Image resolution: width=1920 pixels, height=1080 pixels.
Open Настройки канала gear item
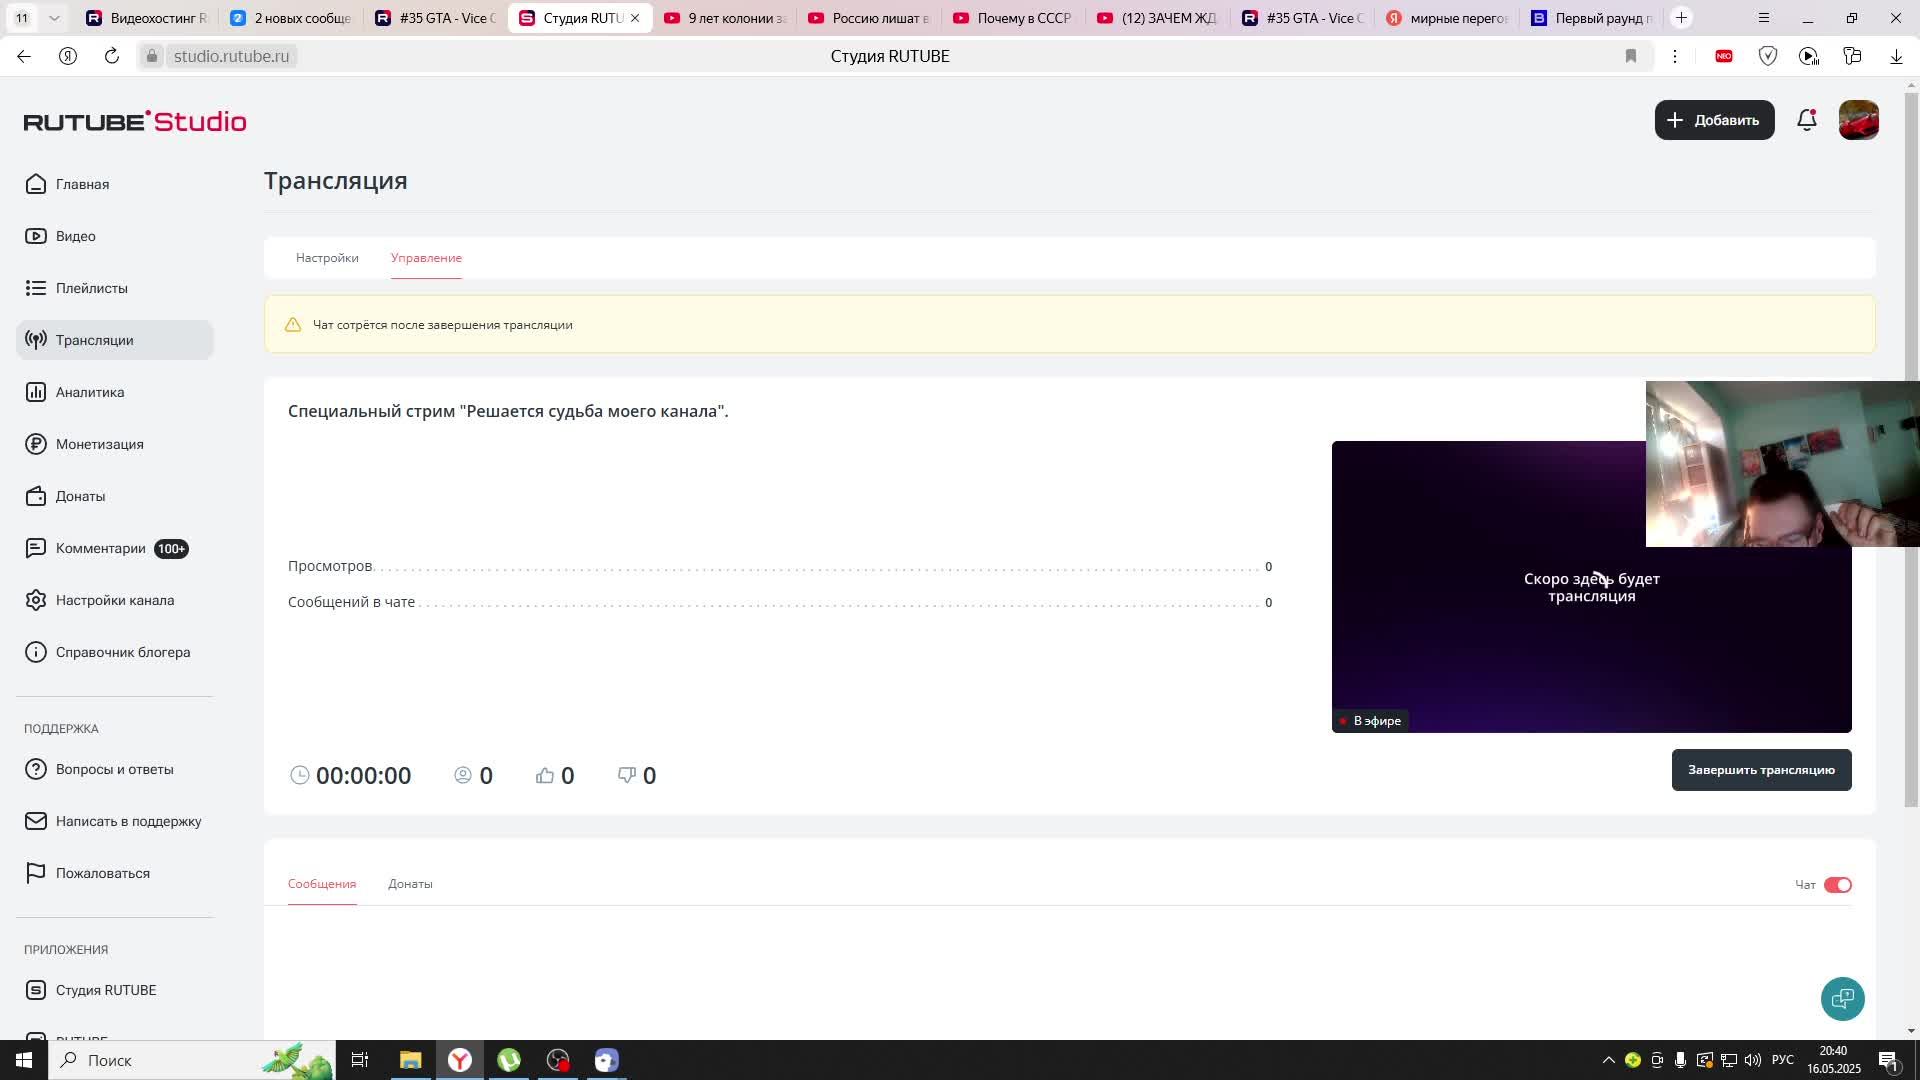(x=114, y=600)
